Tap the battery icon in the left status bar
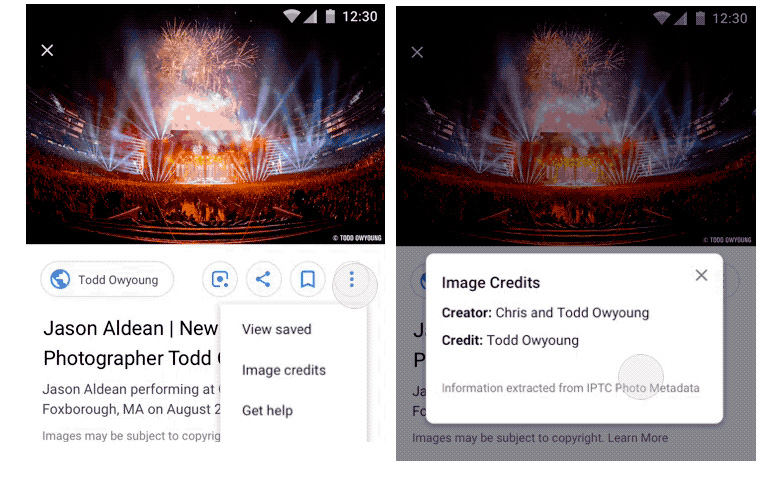770x500 pixels. tap(329, 17)
